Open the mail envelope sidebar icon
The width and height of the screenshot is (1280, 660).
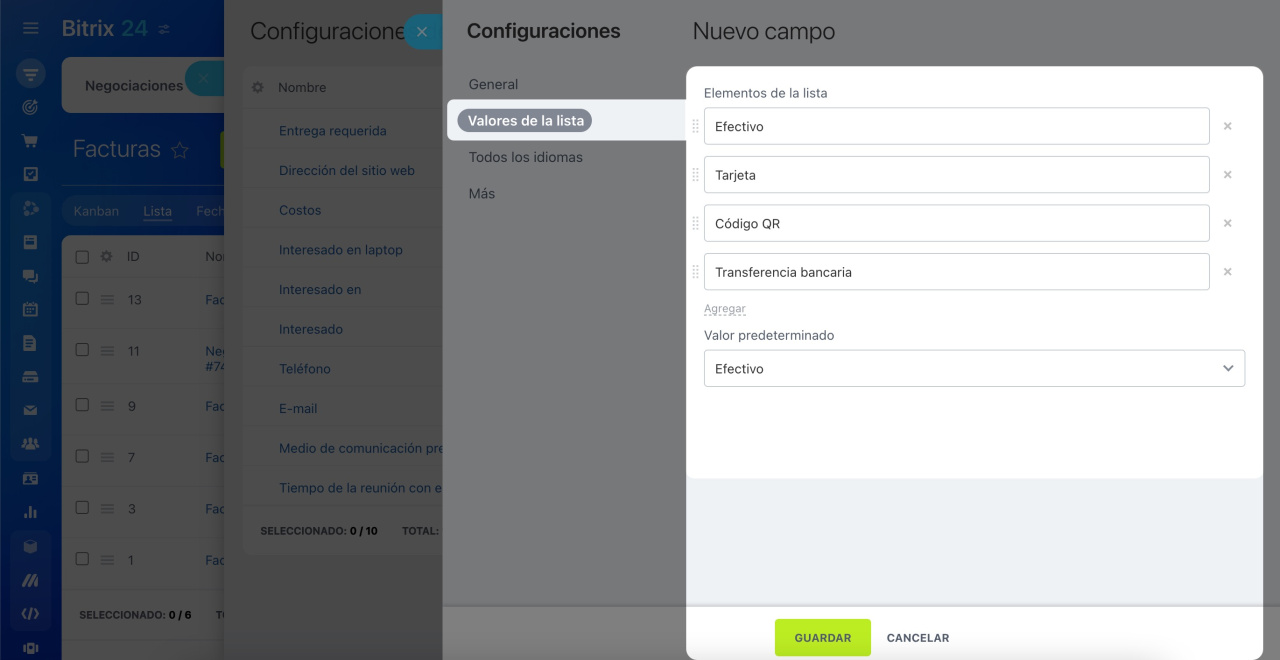[31, 411]
